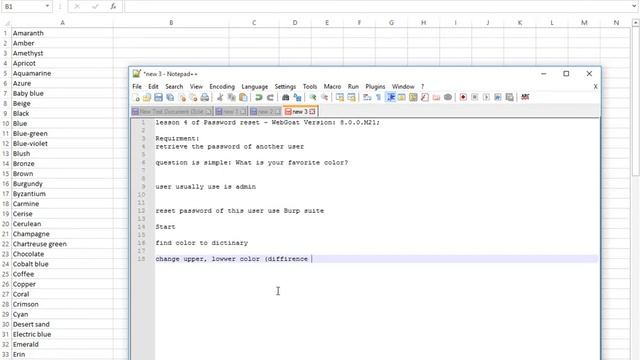640x360 pixels.
Task: Switch to the new 1 tab
Action: (x=231, y=111)
